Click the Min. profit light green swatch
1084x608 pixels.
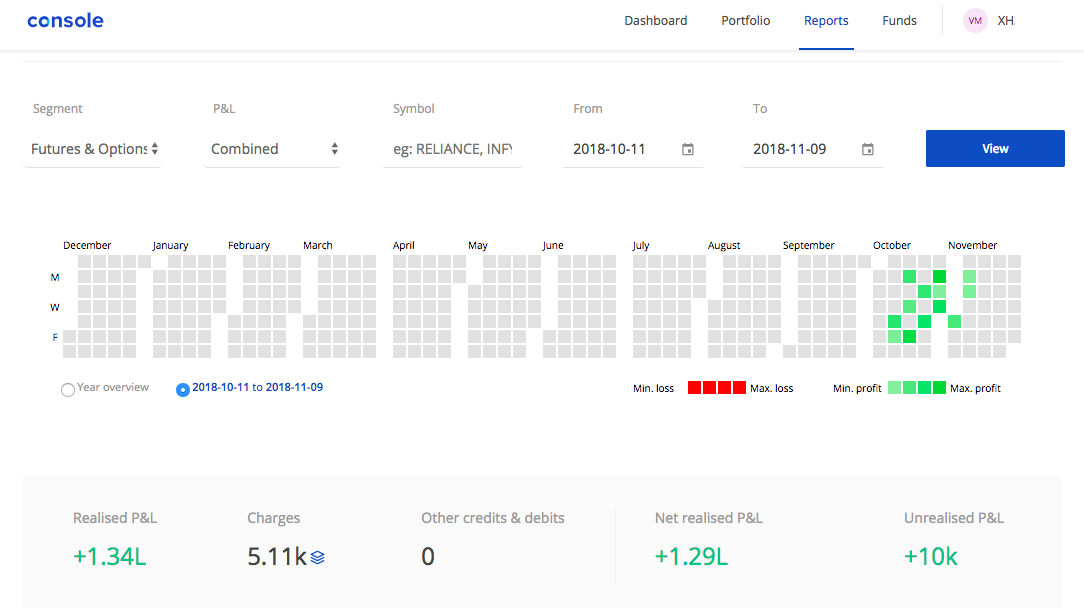coord(894,387)
